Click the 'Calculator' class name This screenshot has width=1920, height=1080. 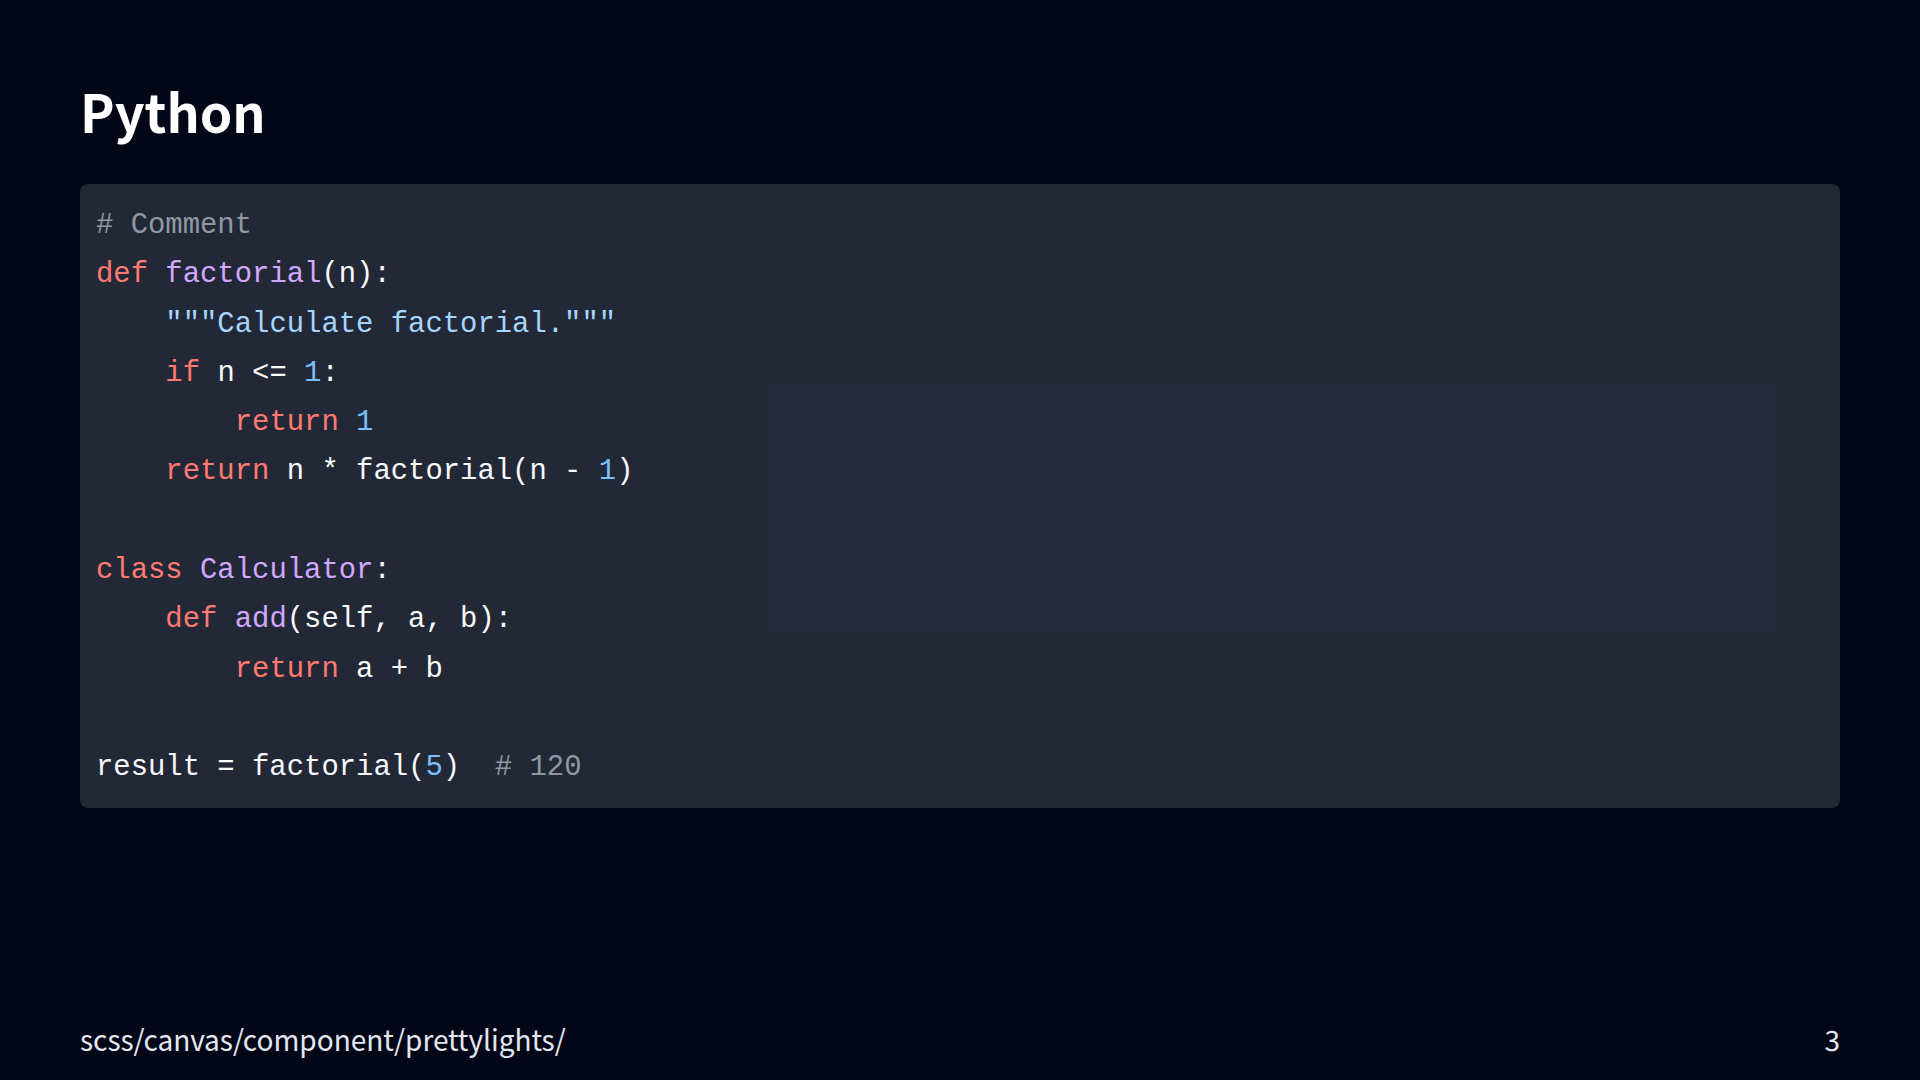click(286, 569)
